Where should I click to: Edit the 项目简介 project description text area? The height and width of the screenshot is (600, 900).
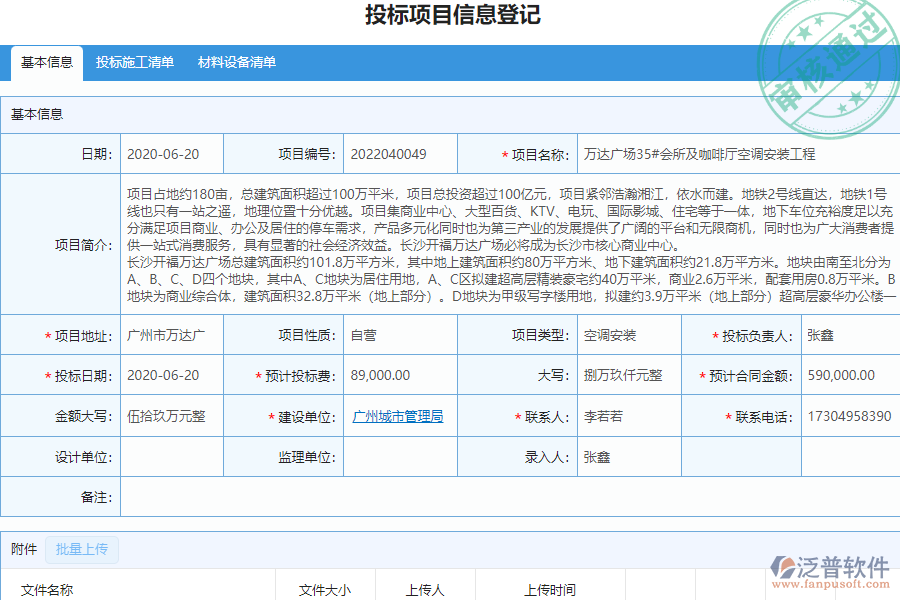point(500,245)
